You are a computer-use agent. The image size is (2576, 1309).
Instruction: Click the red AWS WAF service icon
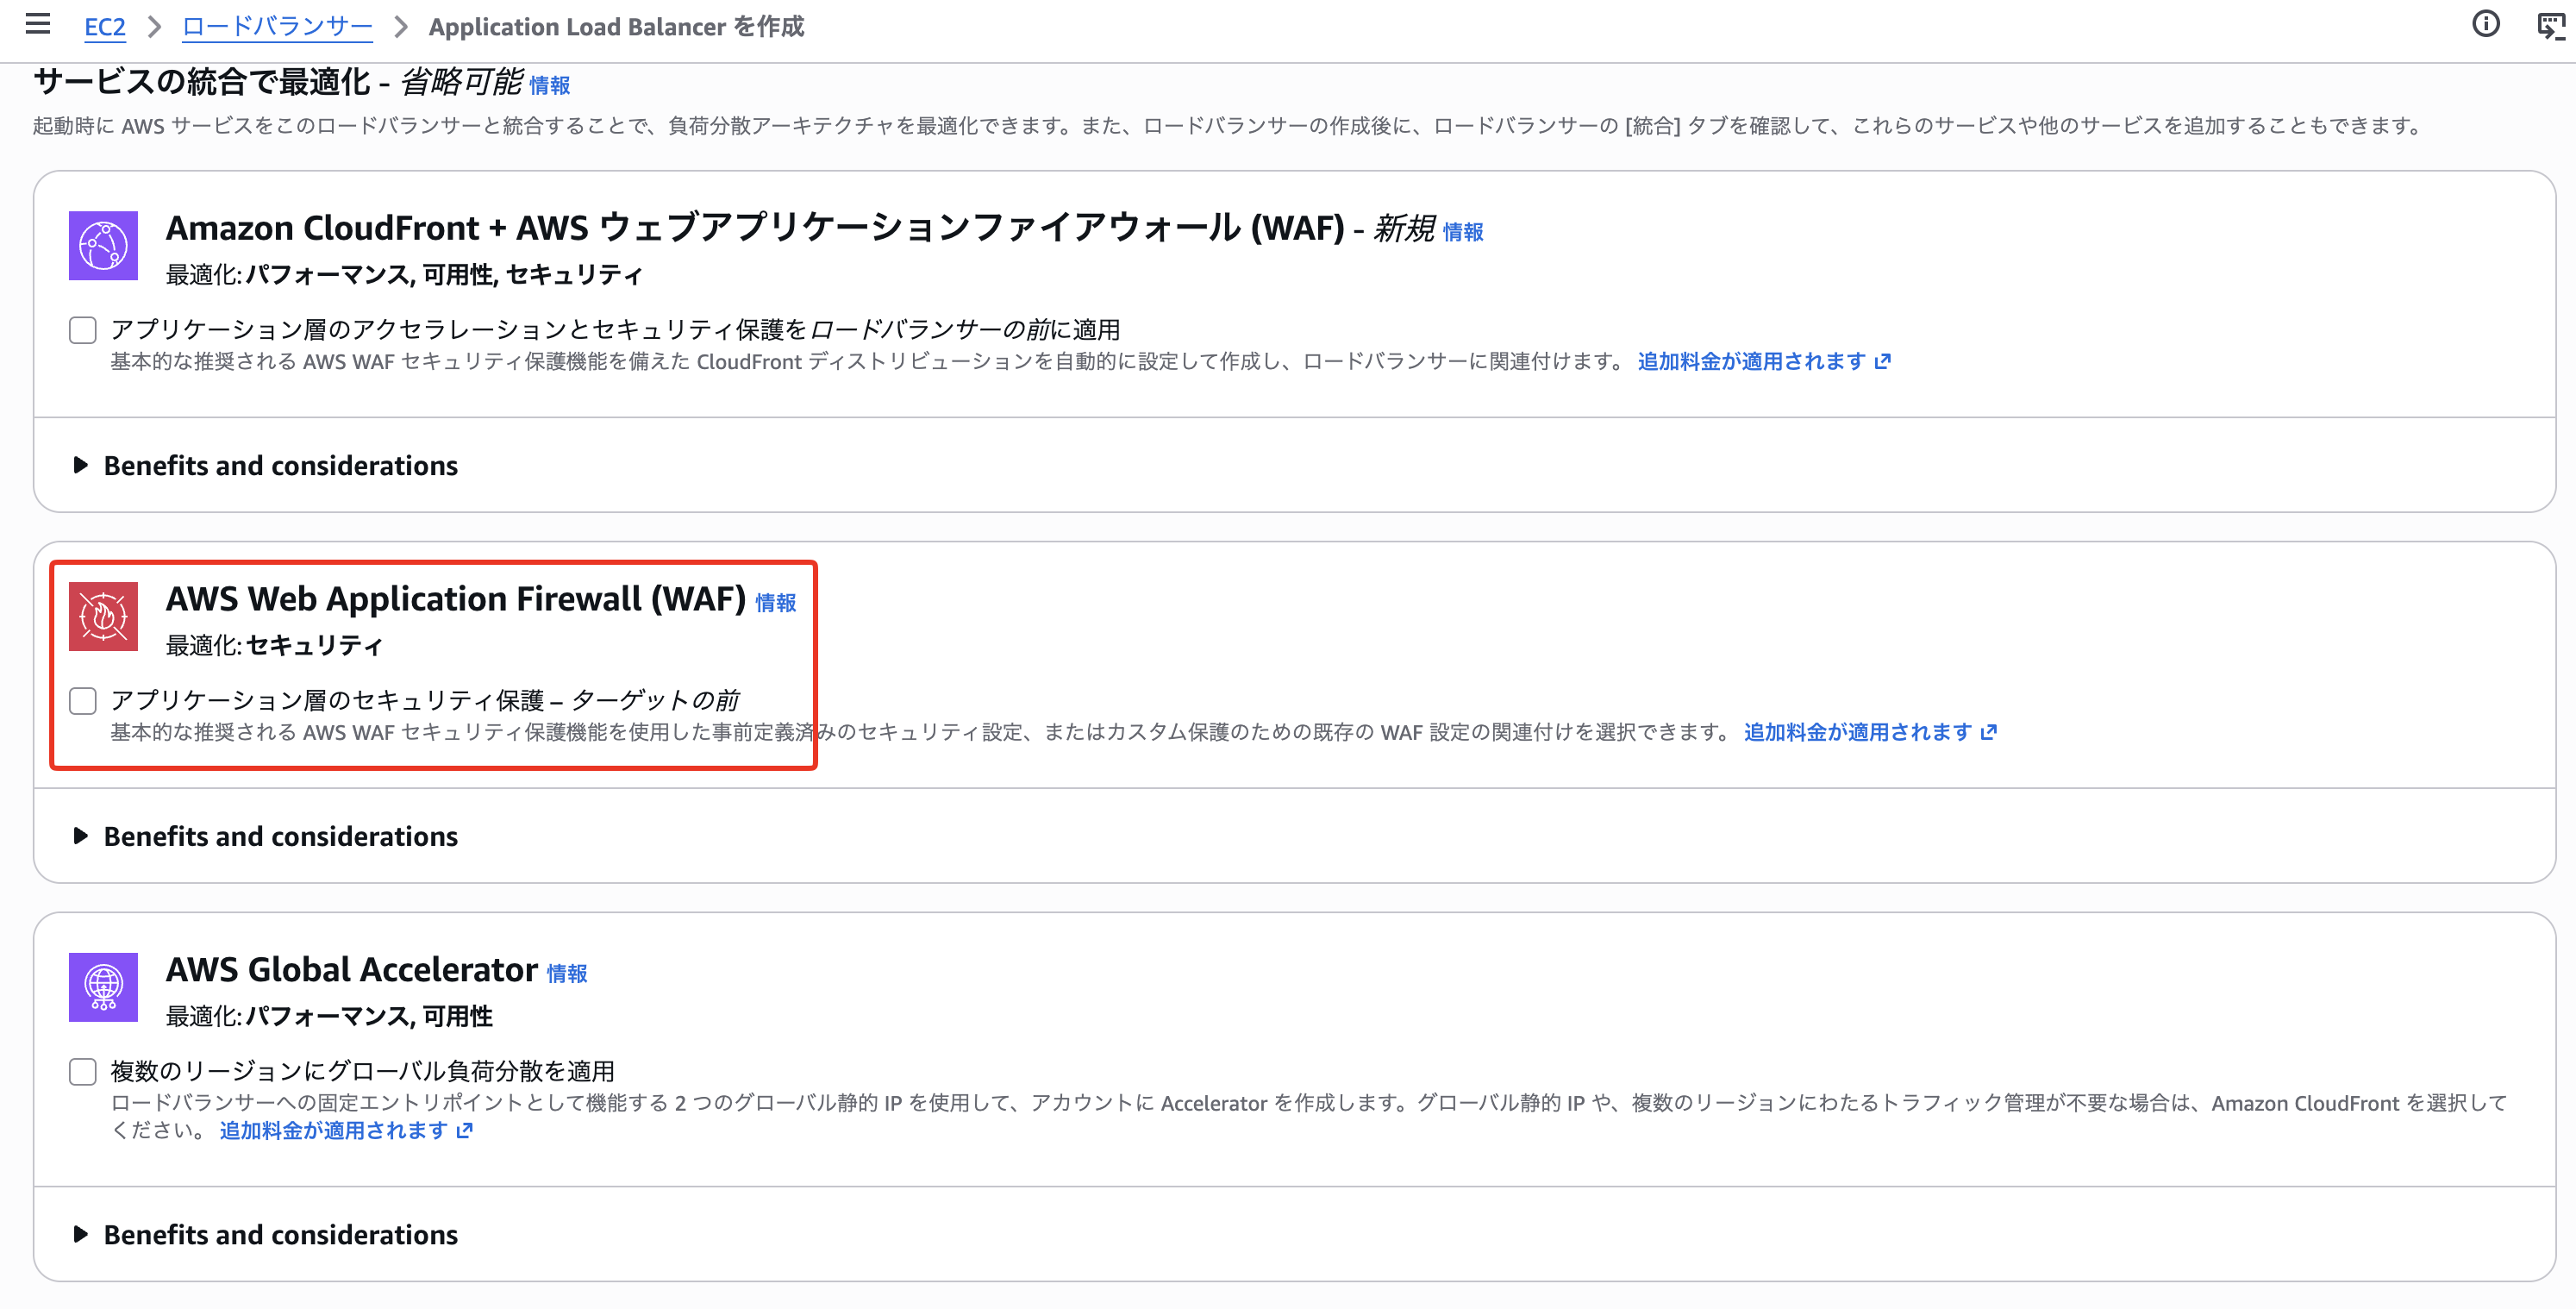click(x=103, y=616)
